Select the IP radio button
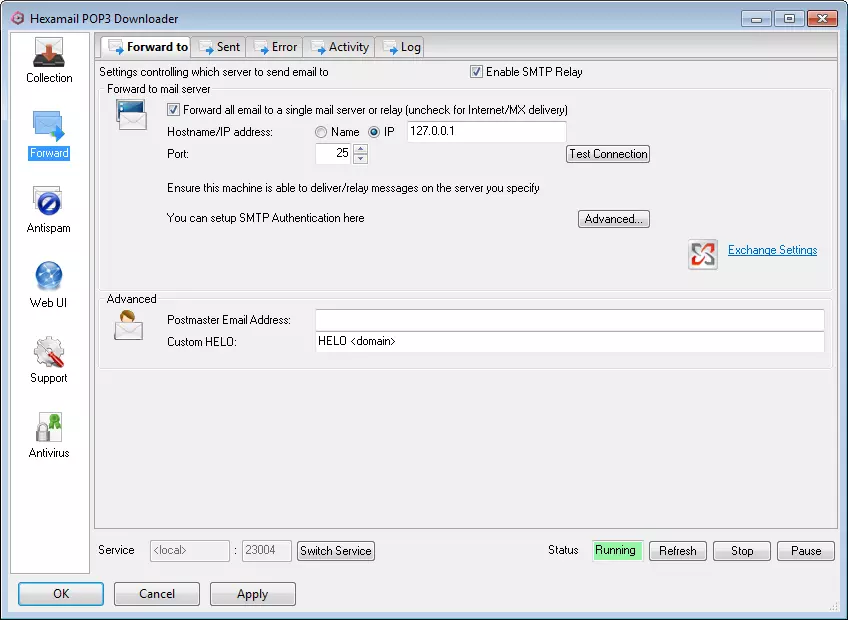The height and width of the screenshot is (620, 848). (375, 132)
